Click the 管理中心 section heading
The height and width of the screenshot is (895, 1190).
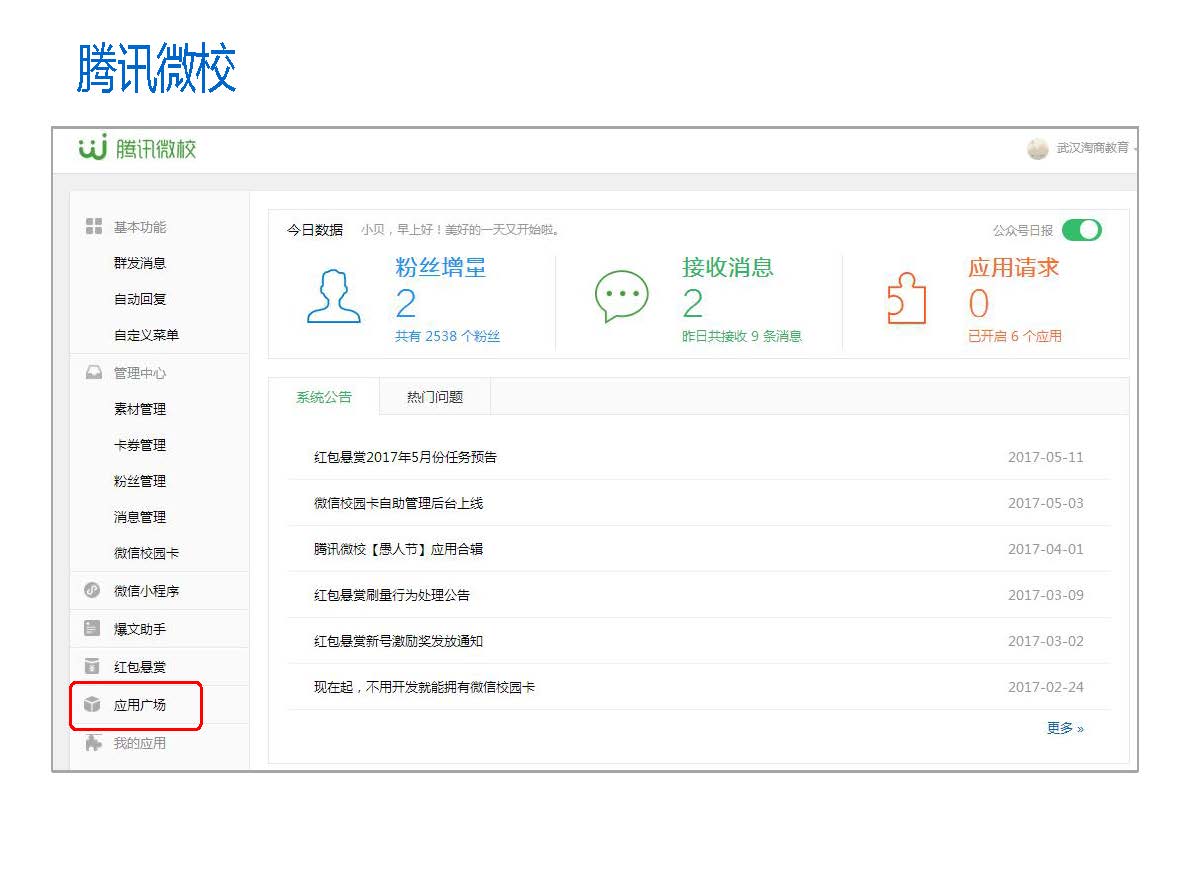140,373
